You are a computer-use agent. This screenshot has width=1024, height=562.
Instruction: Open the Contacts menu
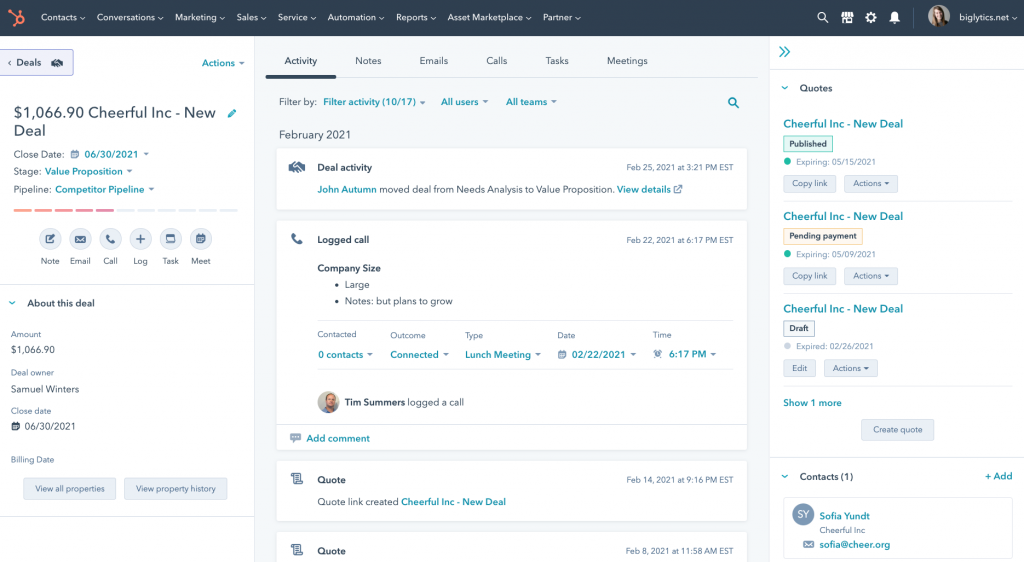[63, 18]
